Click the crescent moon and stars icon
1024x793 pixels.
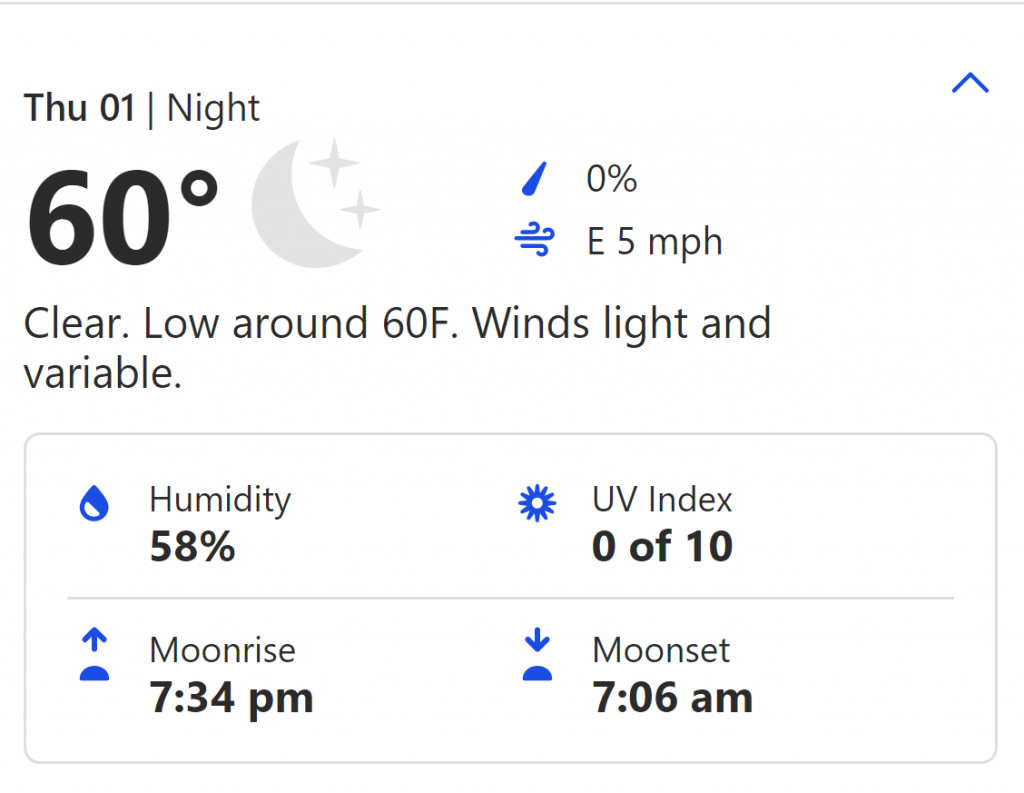315,203
